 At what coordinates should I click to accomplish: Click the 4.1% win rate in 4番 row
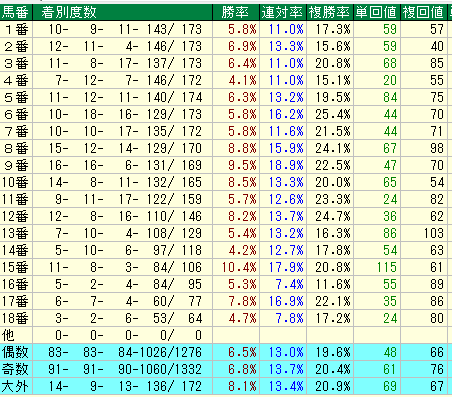point(242,80)
